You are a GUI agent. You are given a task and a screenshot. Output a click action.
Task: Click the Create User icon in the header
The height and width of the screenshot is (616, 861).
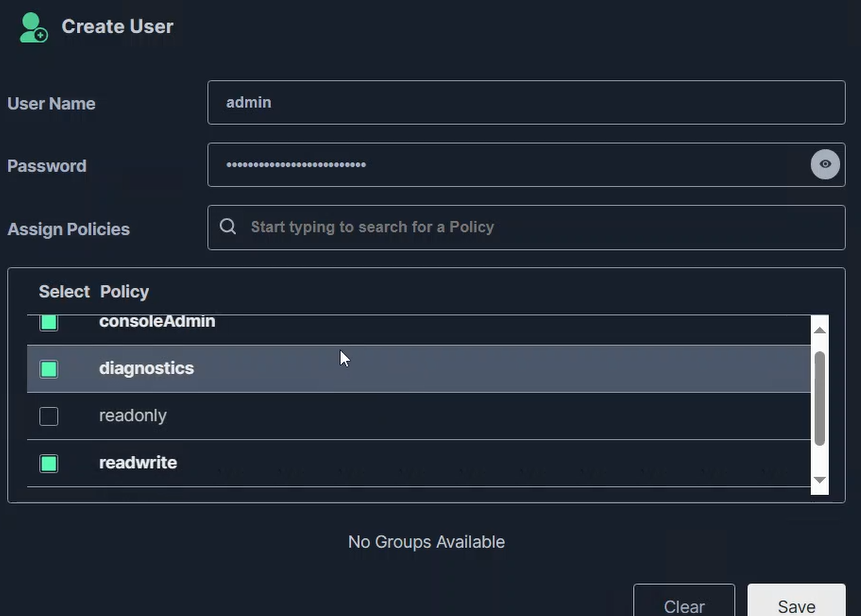[x=33, y=27]
